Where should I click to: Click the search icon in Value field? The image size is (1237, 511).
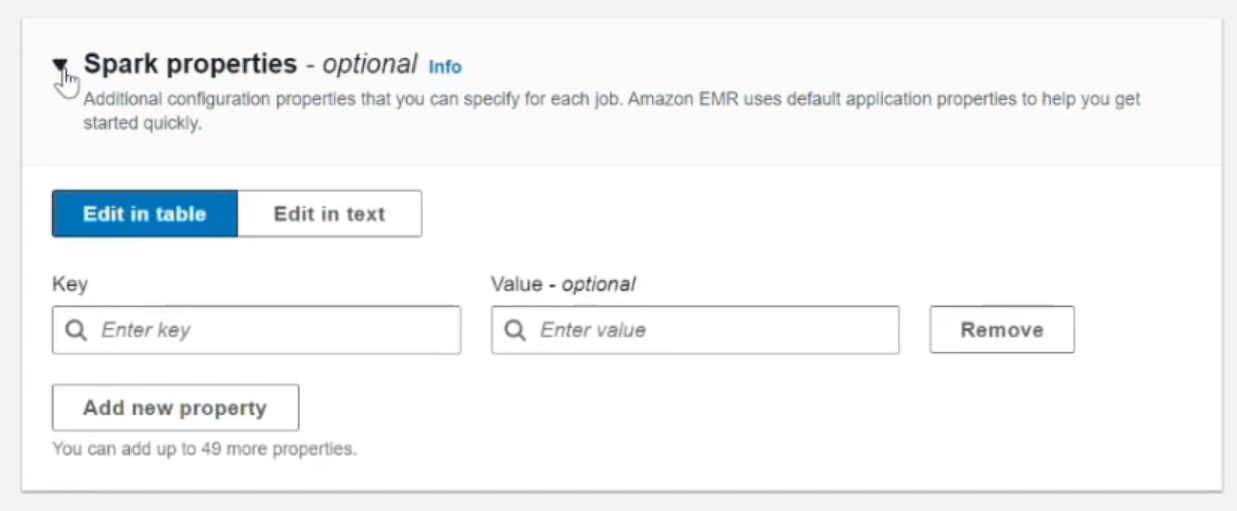click(515, 330)
